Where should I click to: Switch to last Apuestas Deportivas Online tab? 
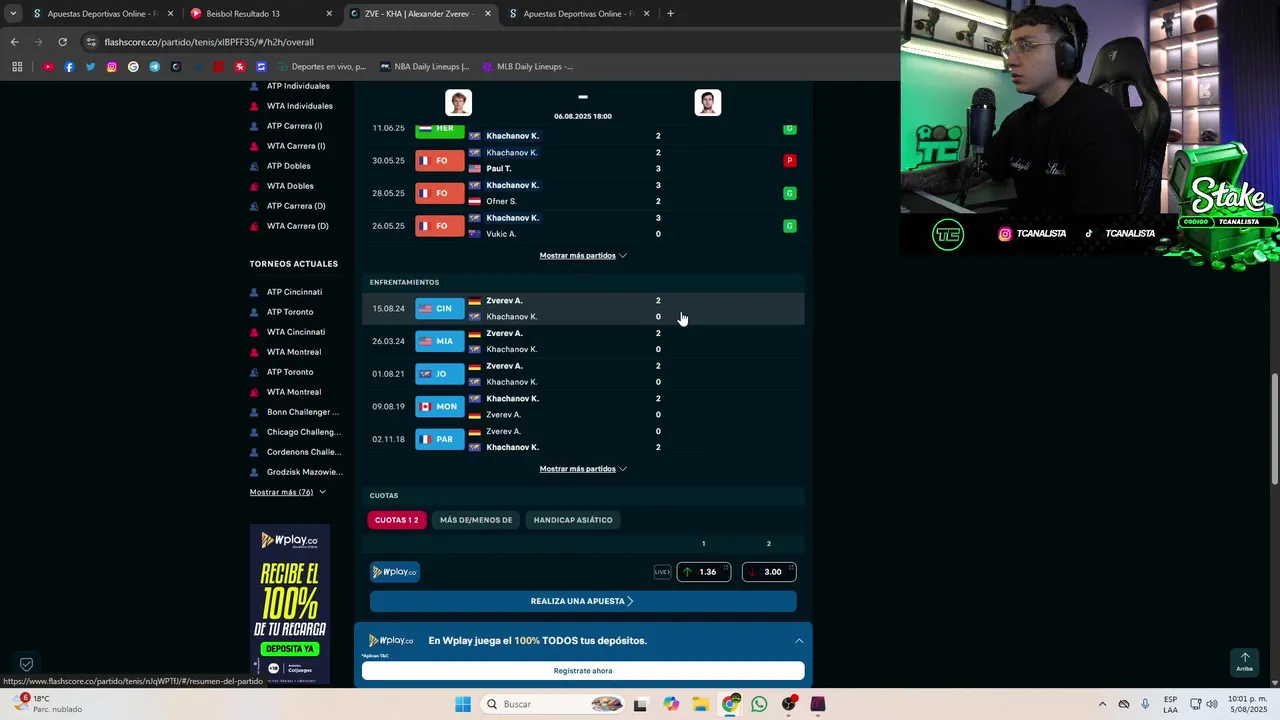click(578, 14)
